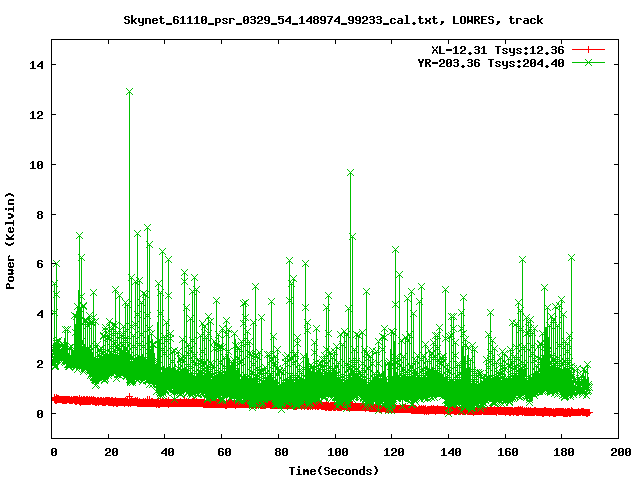Click the x-axis tick label 180
The image size is (640, 480).
[564, 452]
